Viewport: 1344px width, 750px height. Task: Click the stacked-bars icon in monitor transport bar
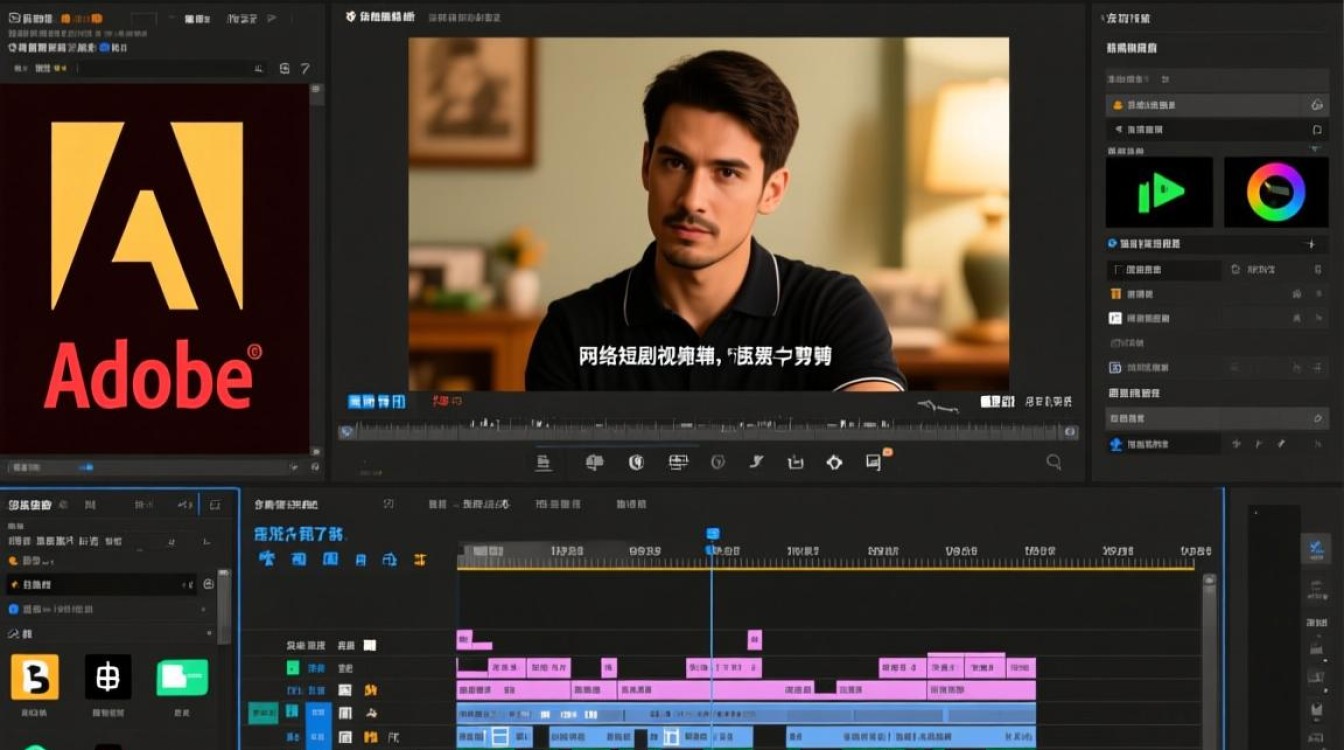point(678,462)
